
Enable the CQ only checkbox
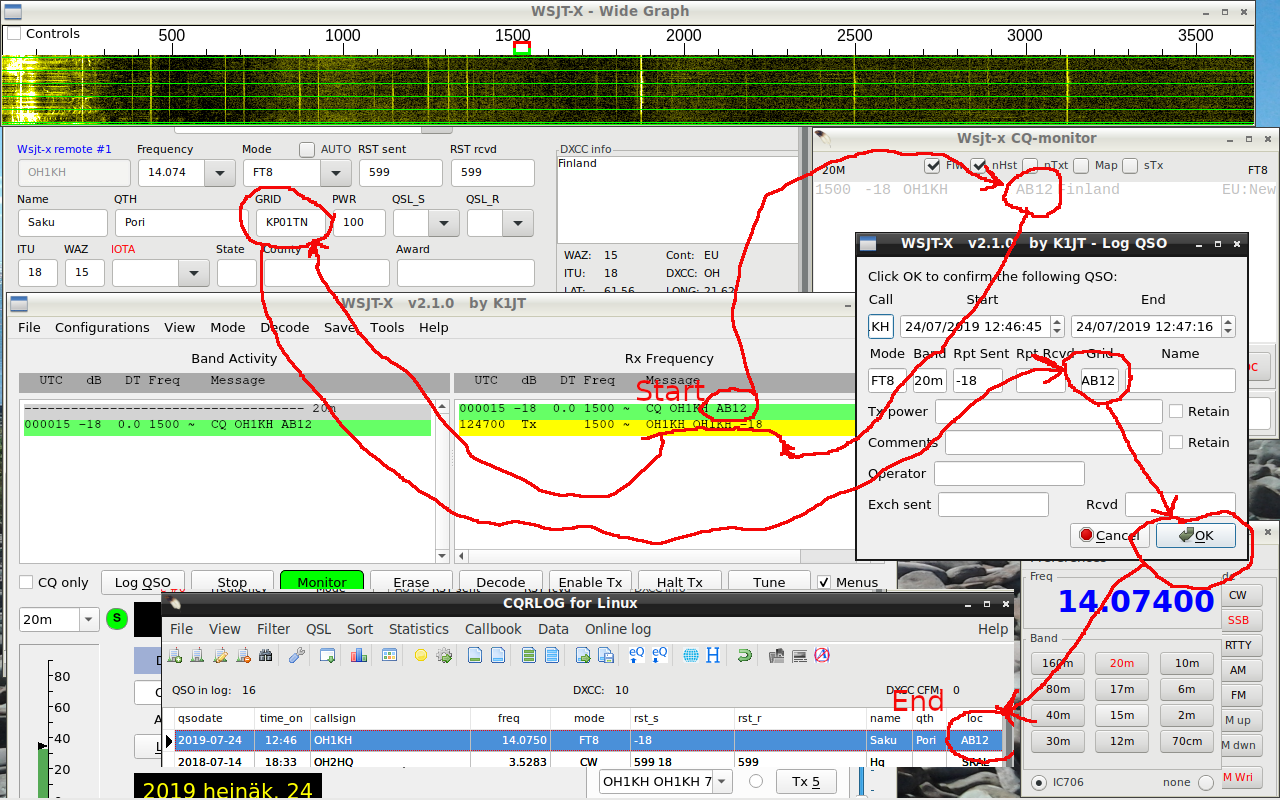[x=27, y=582]
